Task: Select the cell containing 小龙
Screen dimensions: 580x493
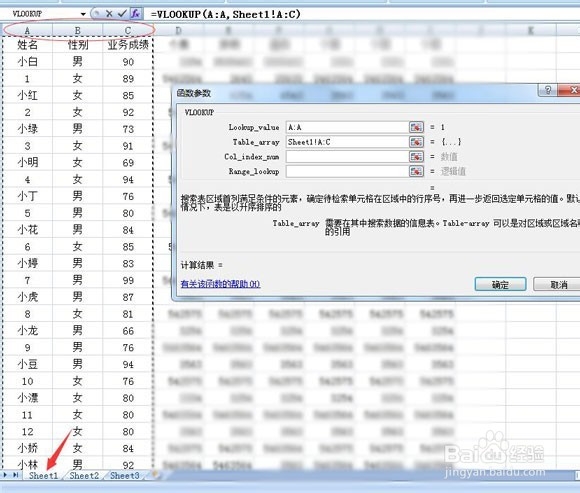Action: (27, 331)
